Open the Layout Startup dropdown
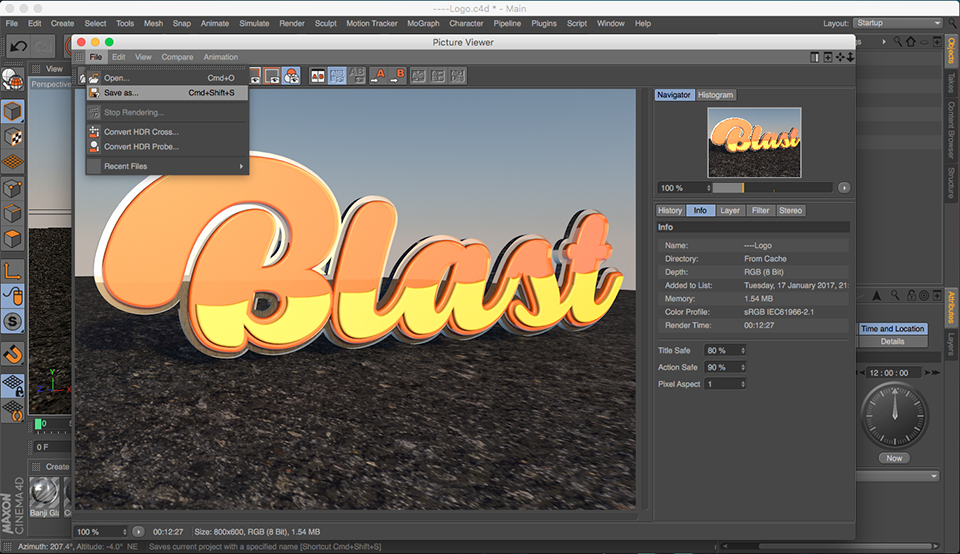This screenshot has height=554, width=960. click(898, 23)
